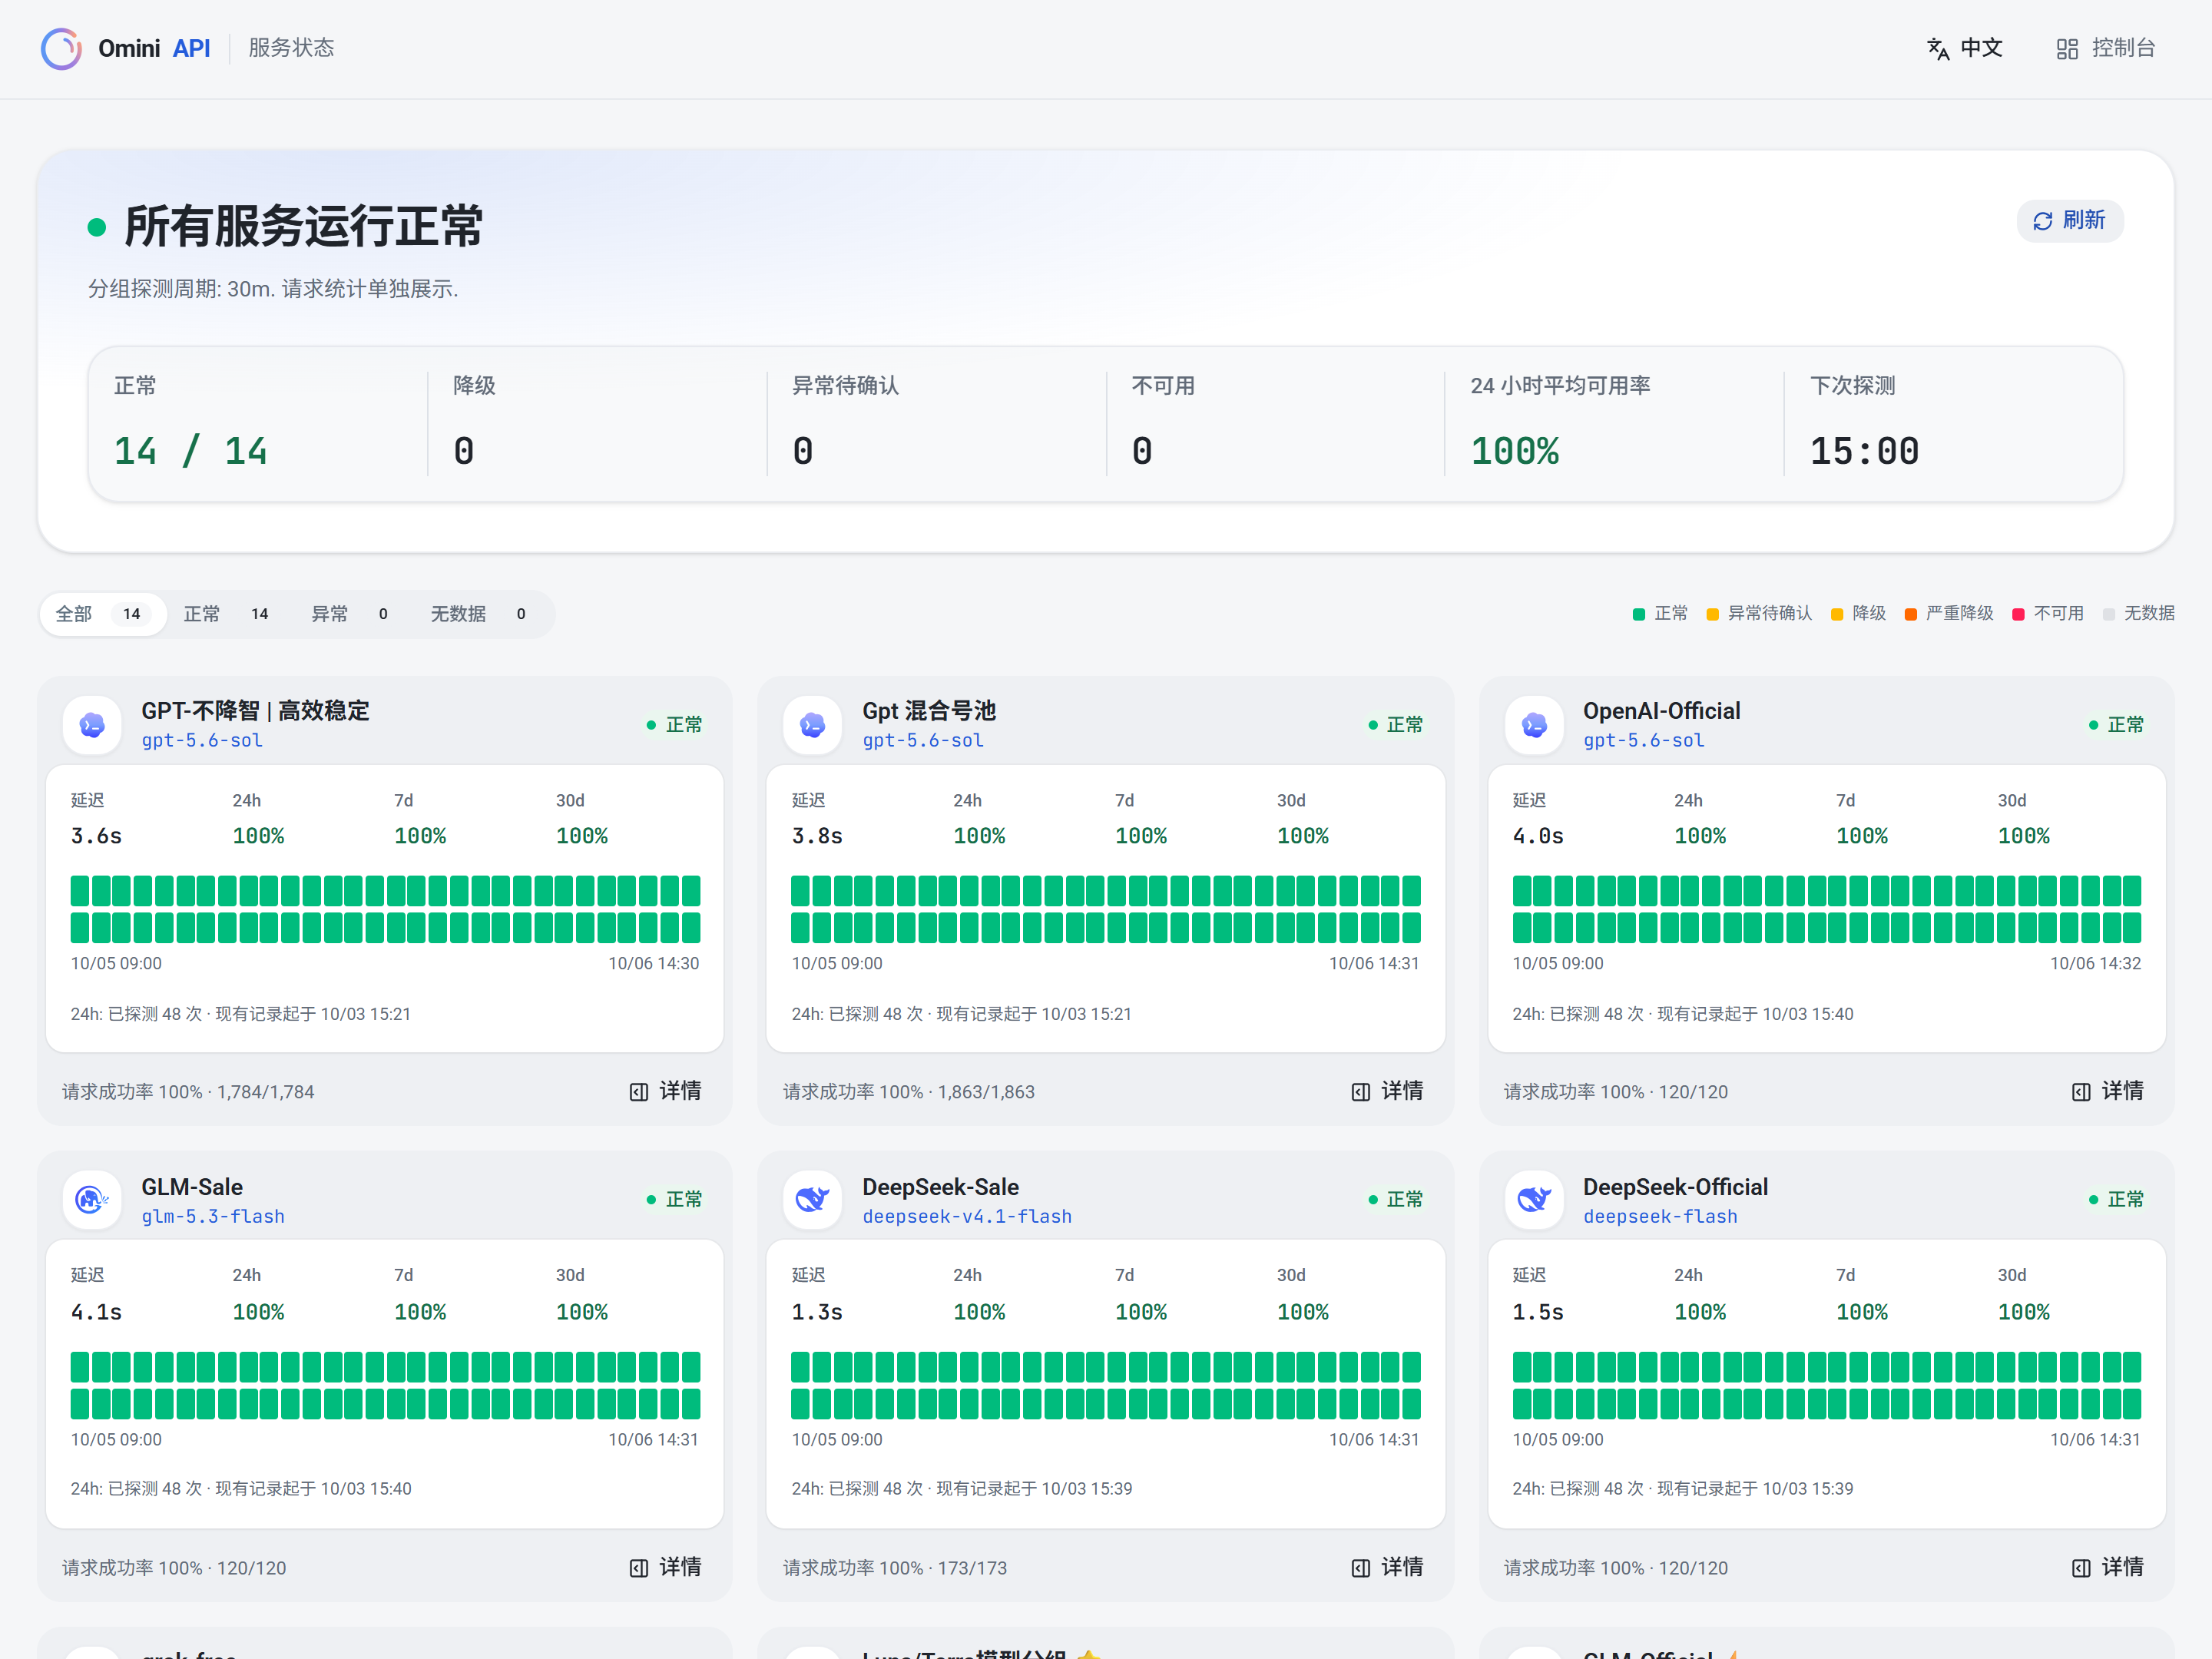Click detail panel icon on GPT-不降智 card
Screen dimensions: 2212x1659
[639, 1092]
